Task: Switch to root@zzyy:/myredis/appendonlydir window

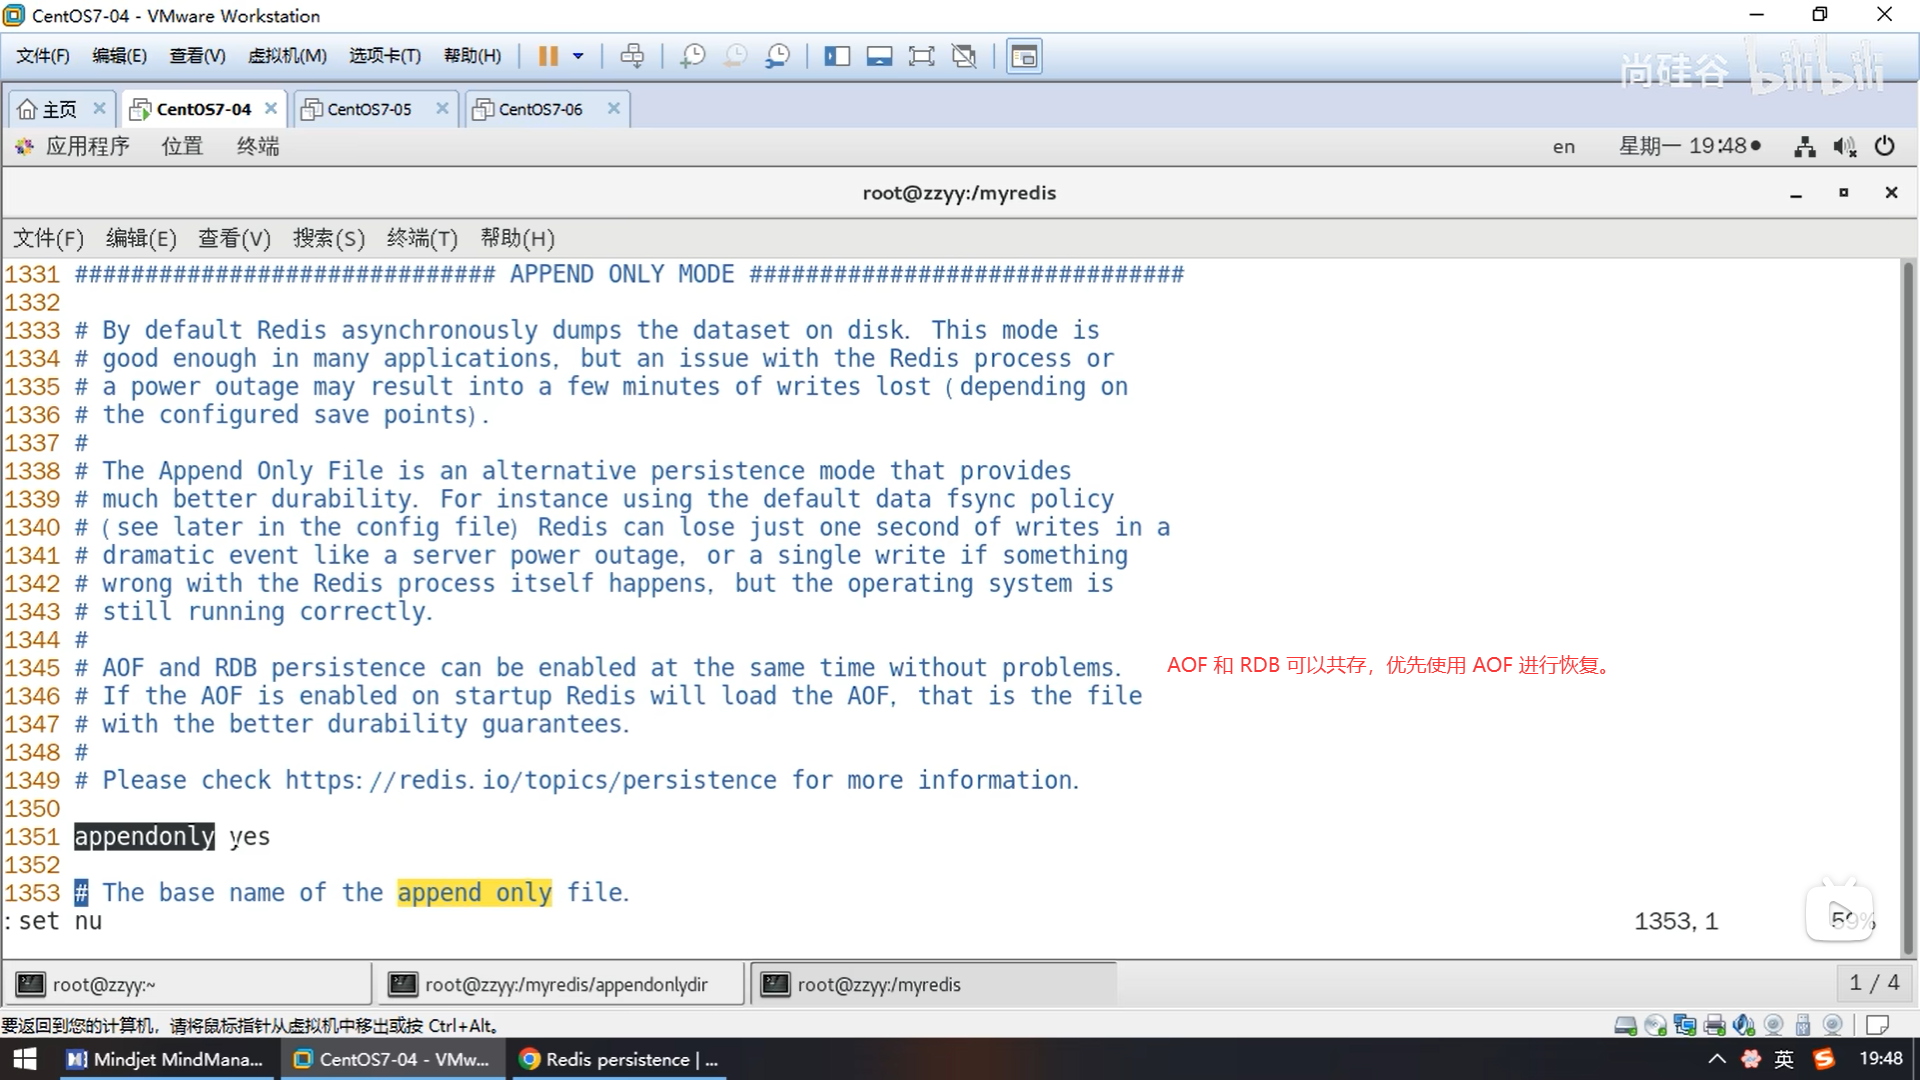Action: [x=565, y=984]
